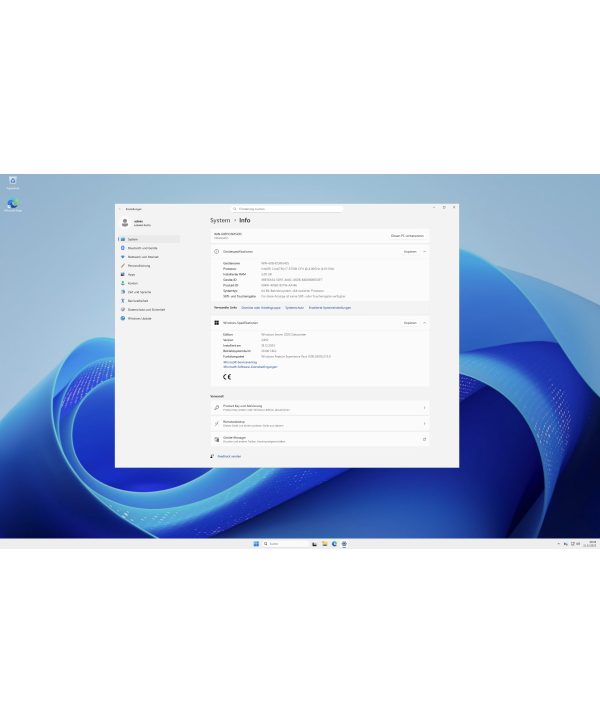Open Barrierefreiheit settings
This screenshot has height=723, width=600.
click(149, 301)
